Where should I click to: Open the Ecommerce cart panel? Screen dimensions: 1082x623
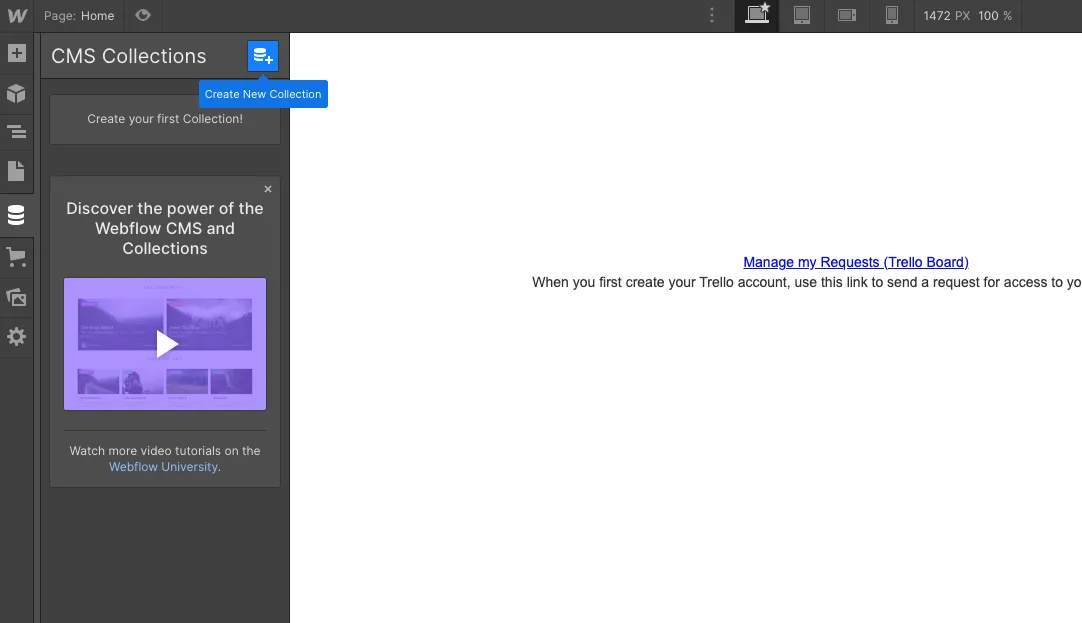click(x=17, y=257)
